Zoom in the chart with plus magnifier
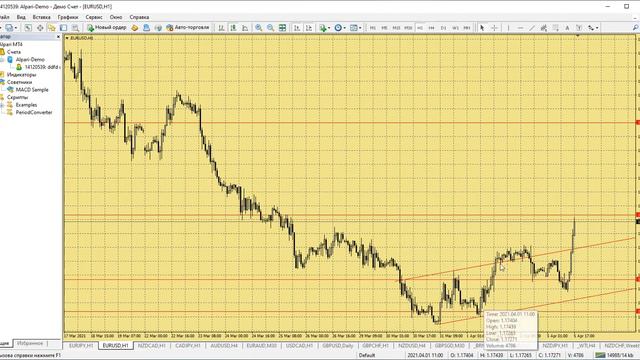Viewport: 640px width, 360px height. pyautogui.click(x=258, y=28)
